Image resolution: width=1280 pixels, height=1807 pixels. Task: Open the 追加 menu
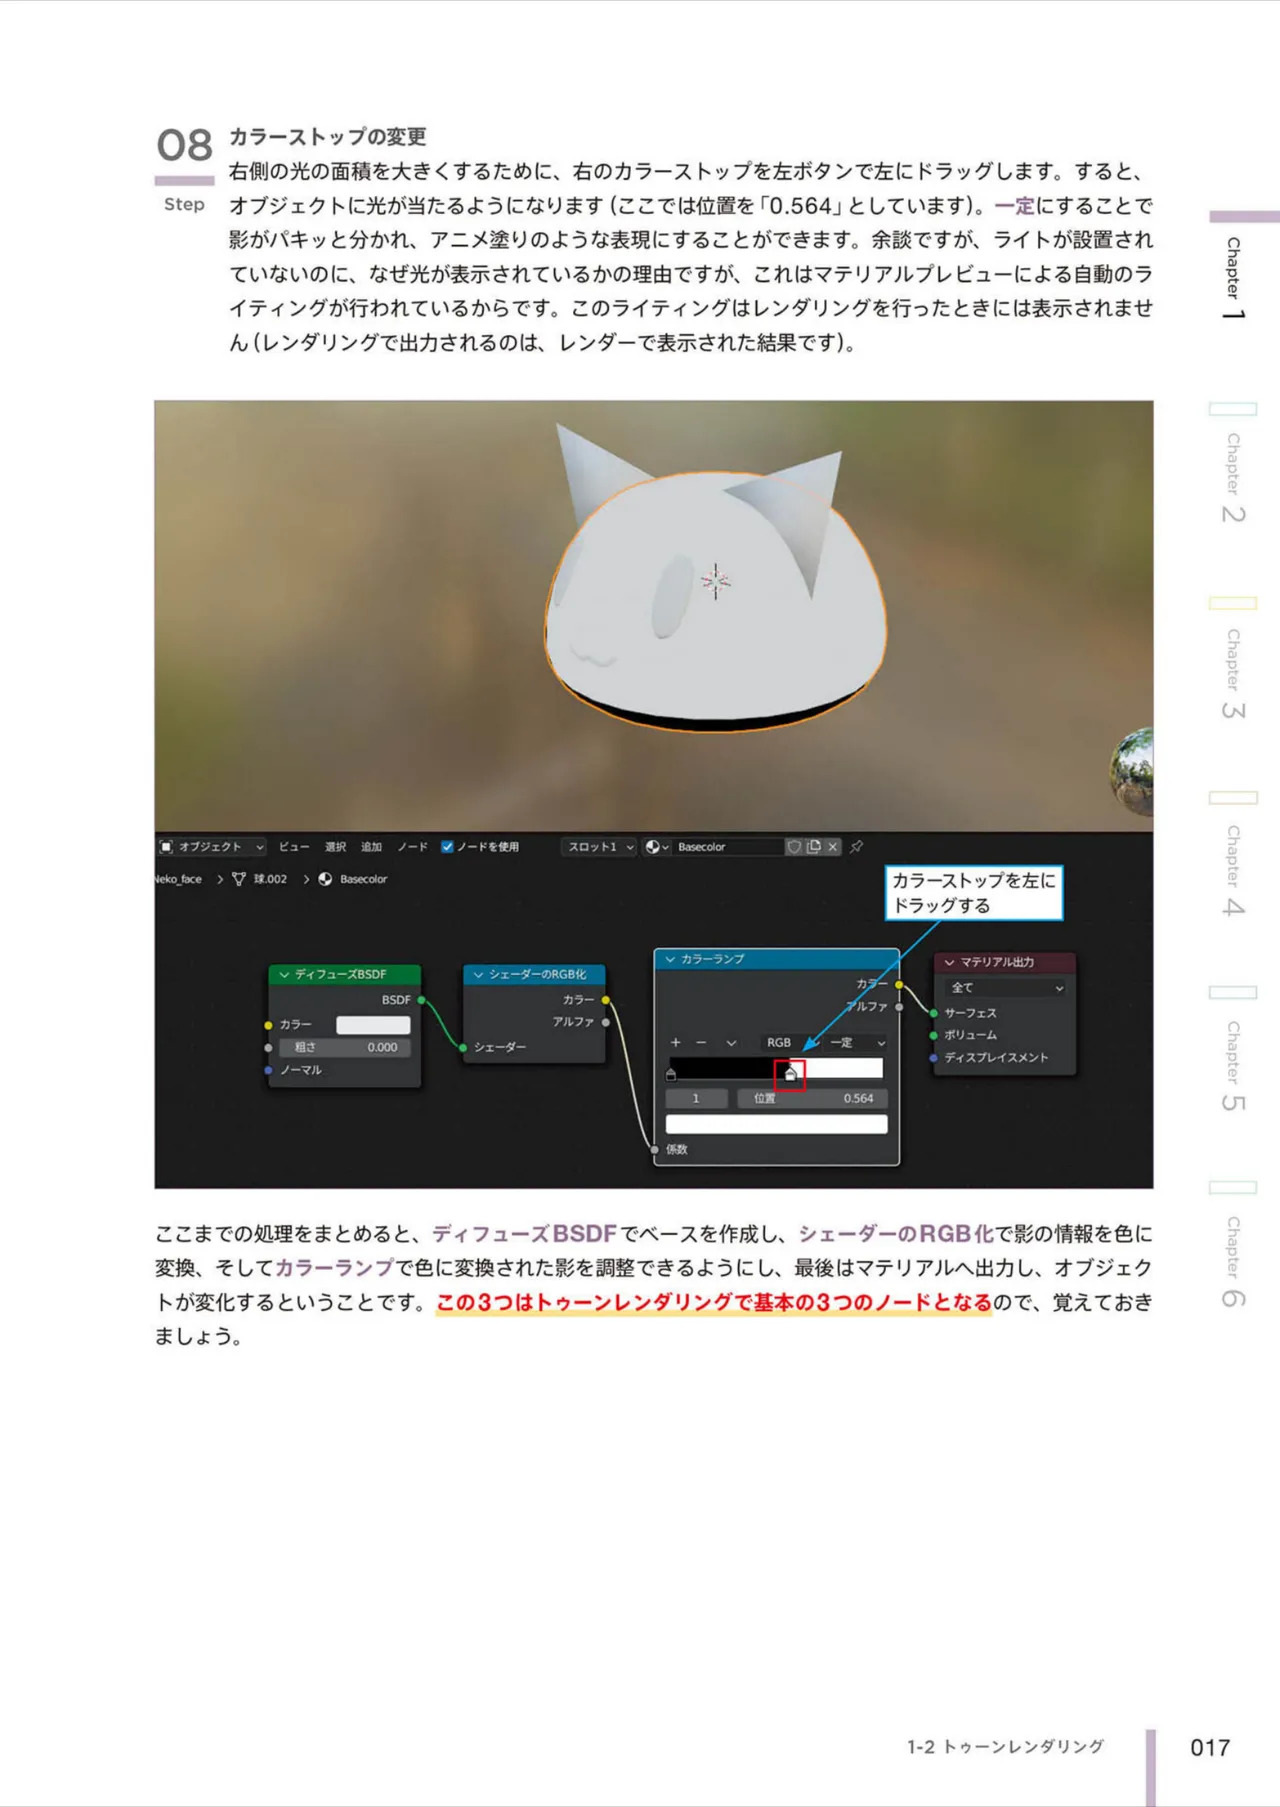tap(372, 847)
